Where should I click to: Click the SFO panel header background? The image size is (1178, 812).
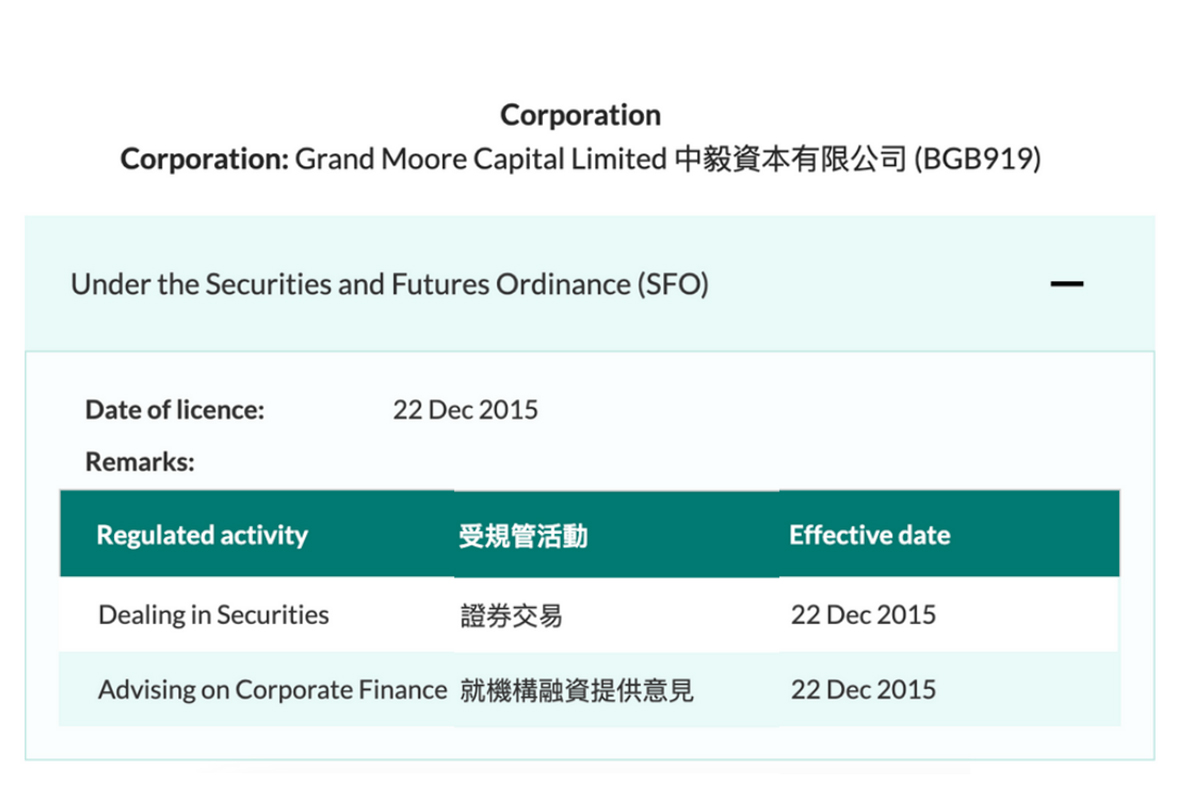pyautogui.click(x=590, y=284)
